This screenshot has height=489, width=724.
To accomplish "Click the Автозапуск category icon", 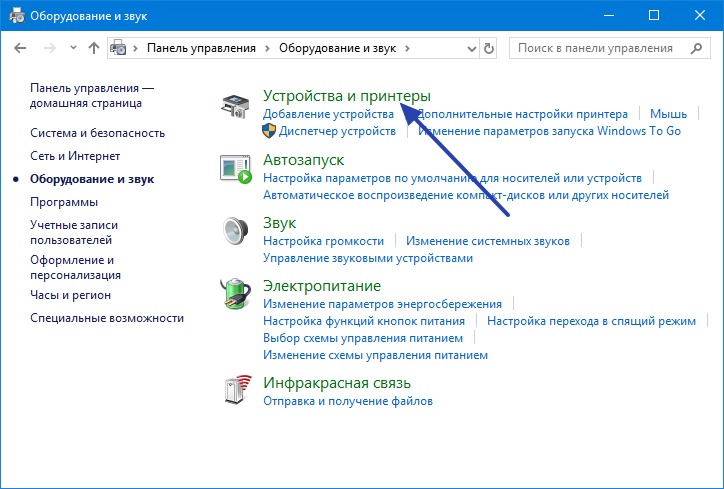I will 235,169.
